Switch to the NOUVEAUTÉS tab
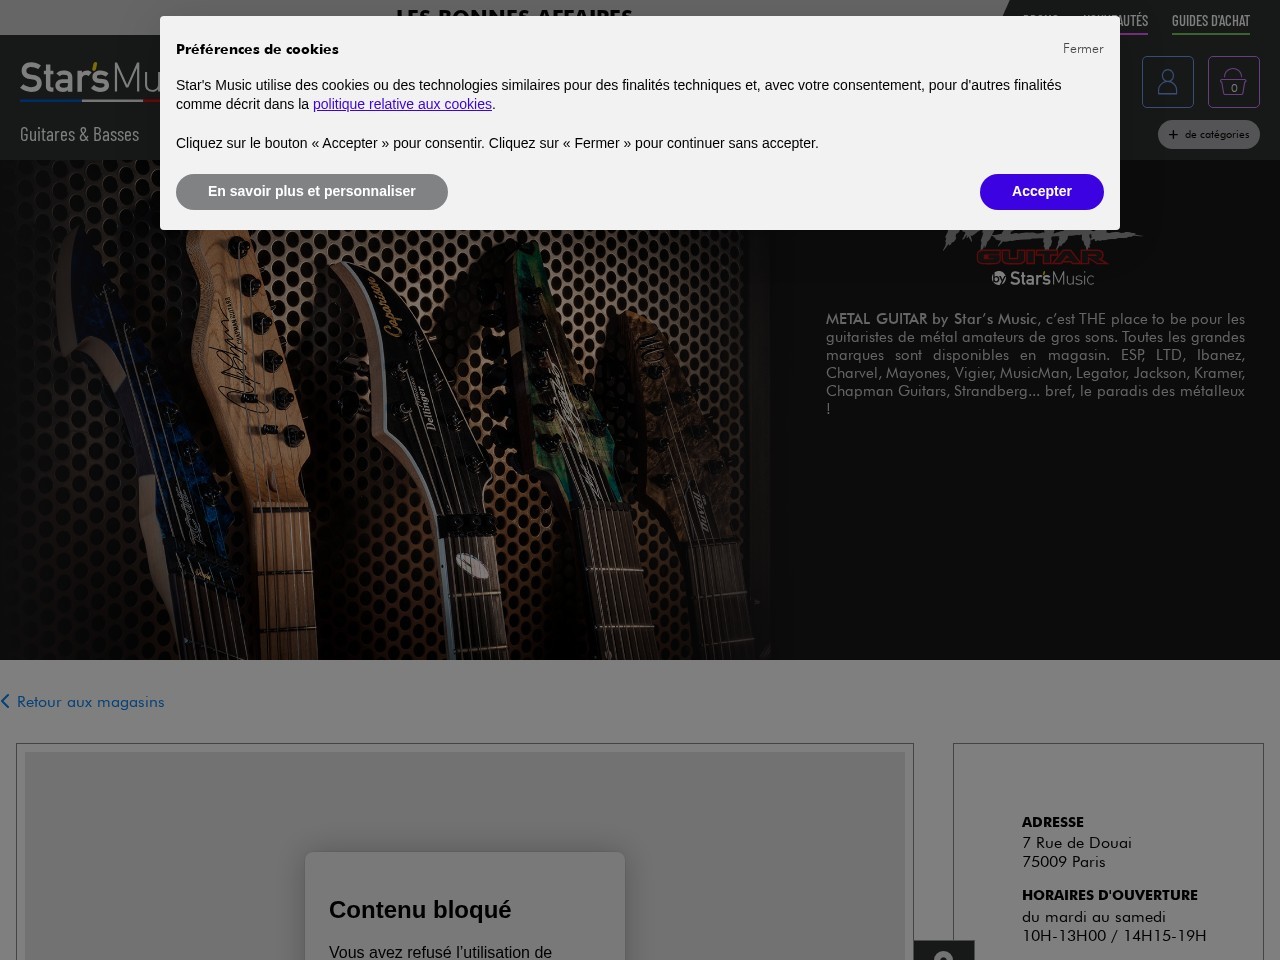The height and width of the screenshot is (960, 1280). click(x=1113, y=20)
